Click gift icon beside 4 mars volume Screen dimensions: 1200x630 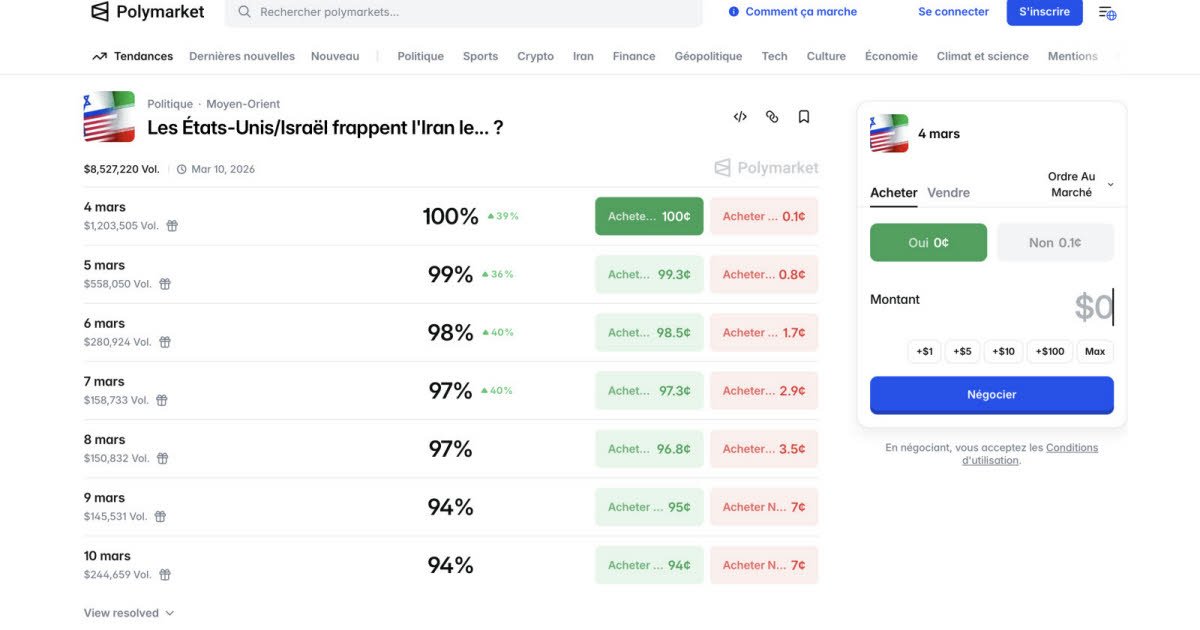click(172, 226)
